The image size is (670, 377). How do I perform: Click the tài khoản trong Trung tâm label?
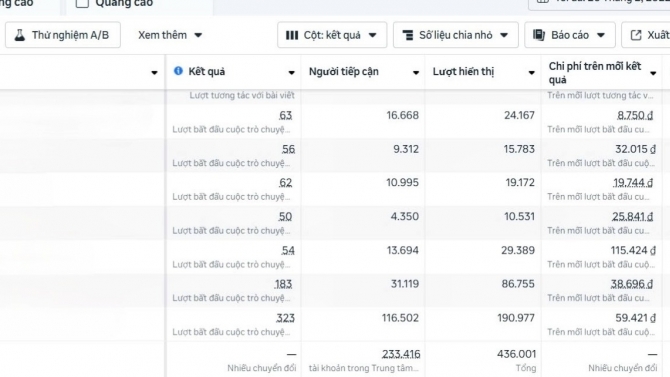coord(364,368)
